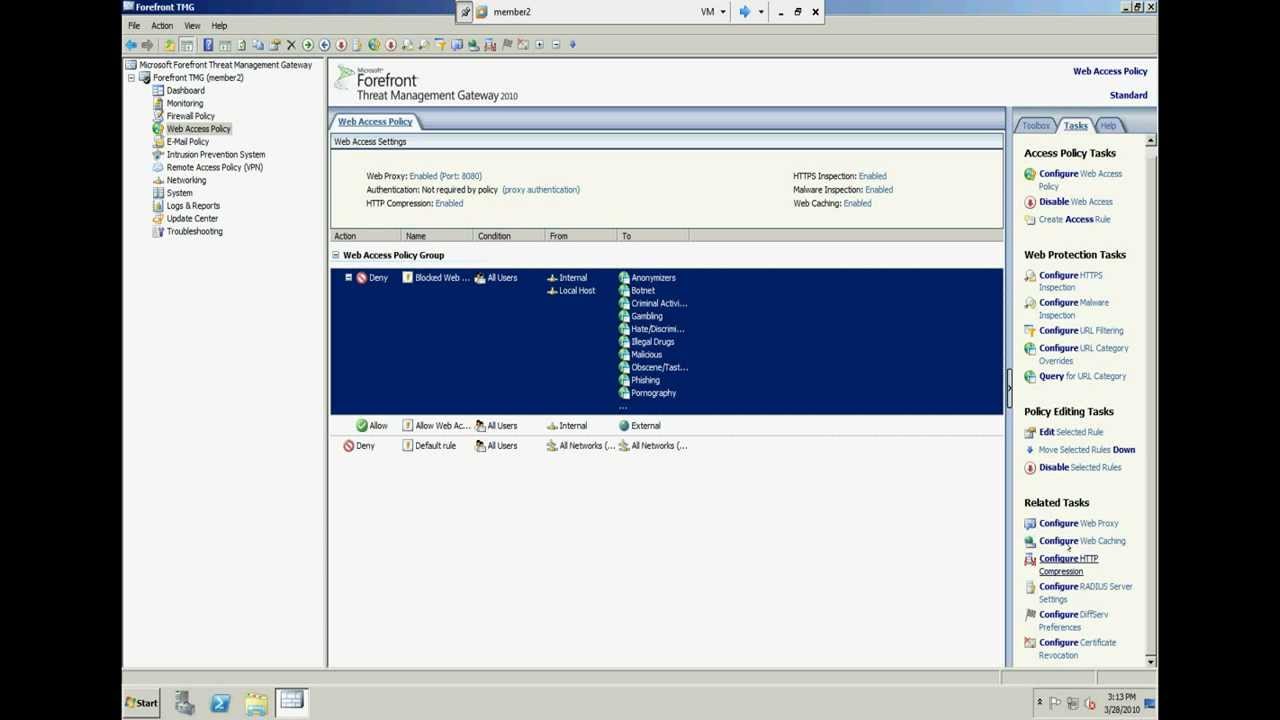The width and height of the screenshot is (1280, 720).
Task: Select Remote Access Policy (VPN) node
Action: (x=214, y=167)
